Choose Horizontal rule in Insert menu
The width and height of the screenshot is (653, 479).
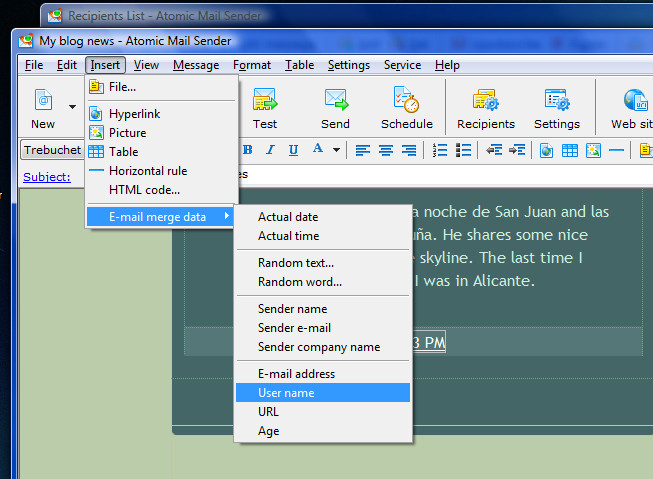click(x=162, y=171)
